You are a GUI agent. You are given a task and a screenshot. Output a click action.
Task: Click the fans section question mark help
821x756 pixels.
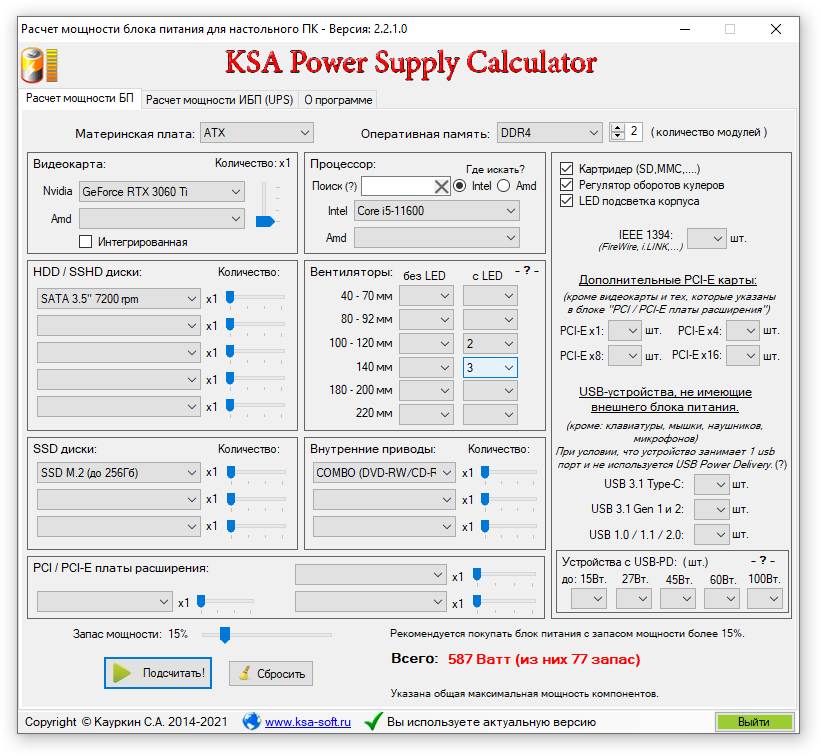click(x=527, y=271)
